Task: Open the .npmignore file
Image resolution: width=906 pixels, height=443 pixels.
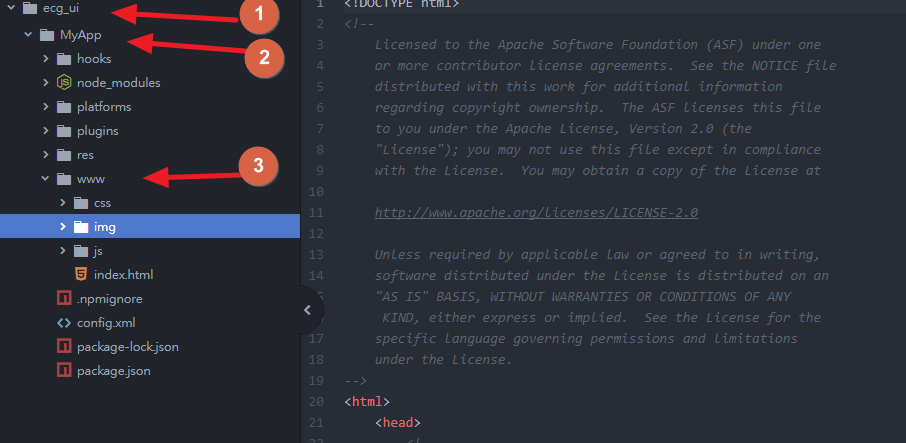Action: (x=109, y=299)
